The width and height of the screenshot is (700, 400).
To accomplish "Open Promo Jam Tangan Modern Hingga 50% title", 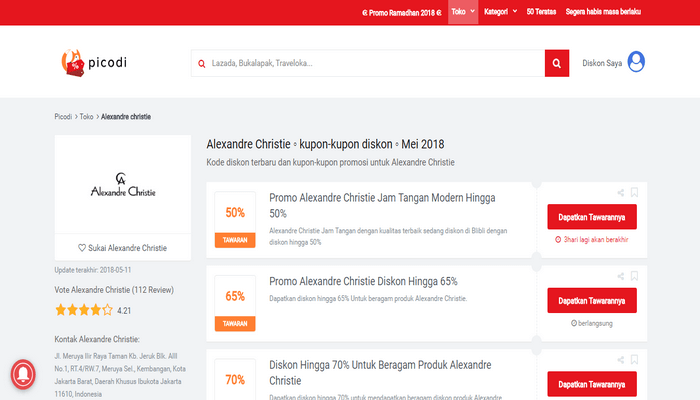I will click(x=382, y=205).
